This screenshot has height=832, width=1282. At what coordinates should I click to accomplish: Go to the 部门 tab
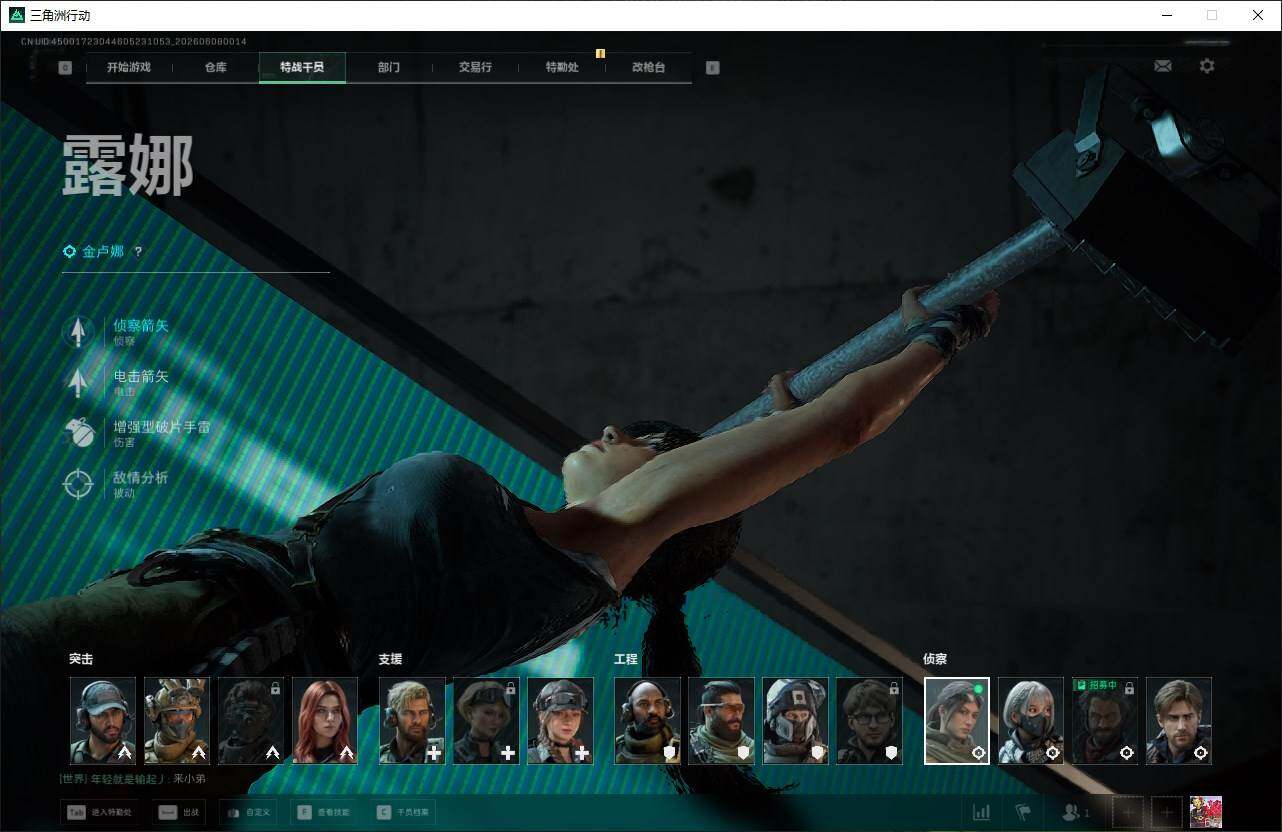point(389,68)
